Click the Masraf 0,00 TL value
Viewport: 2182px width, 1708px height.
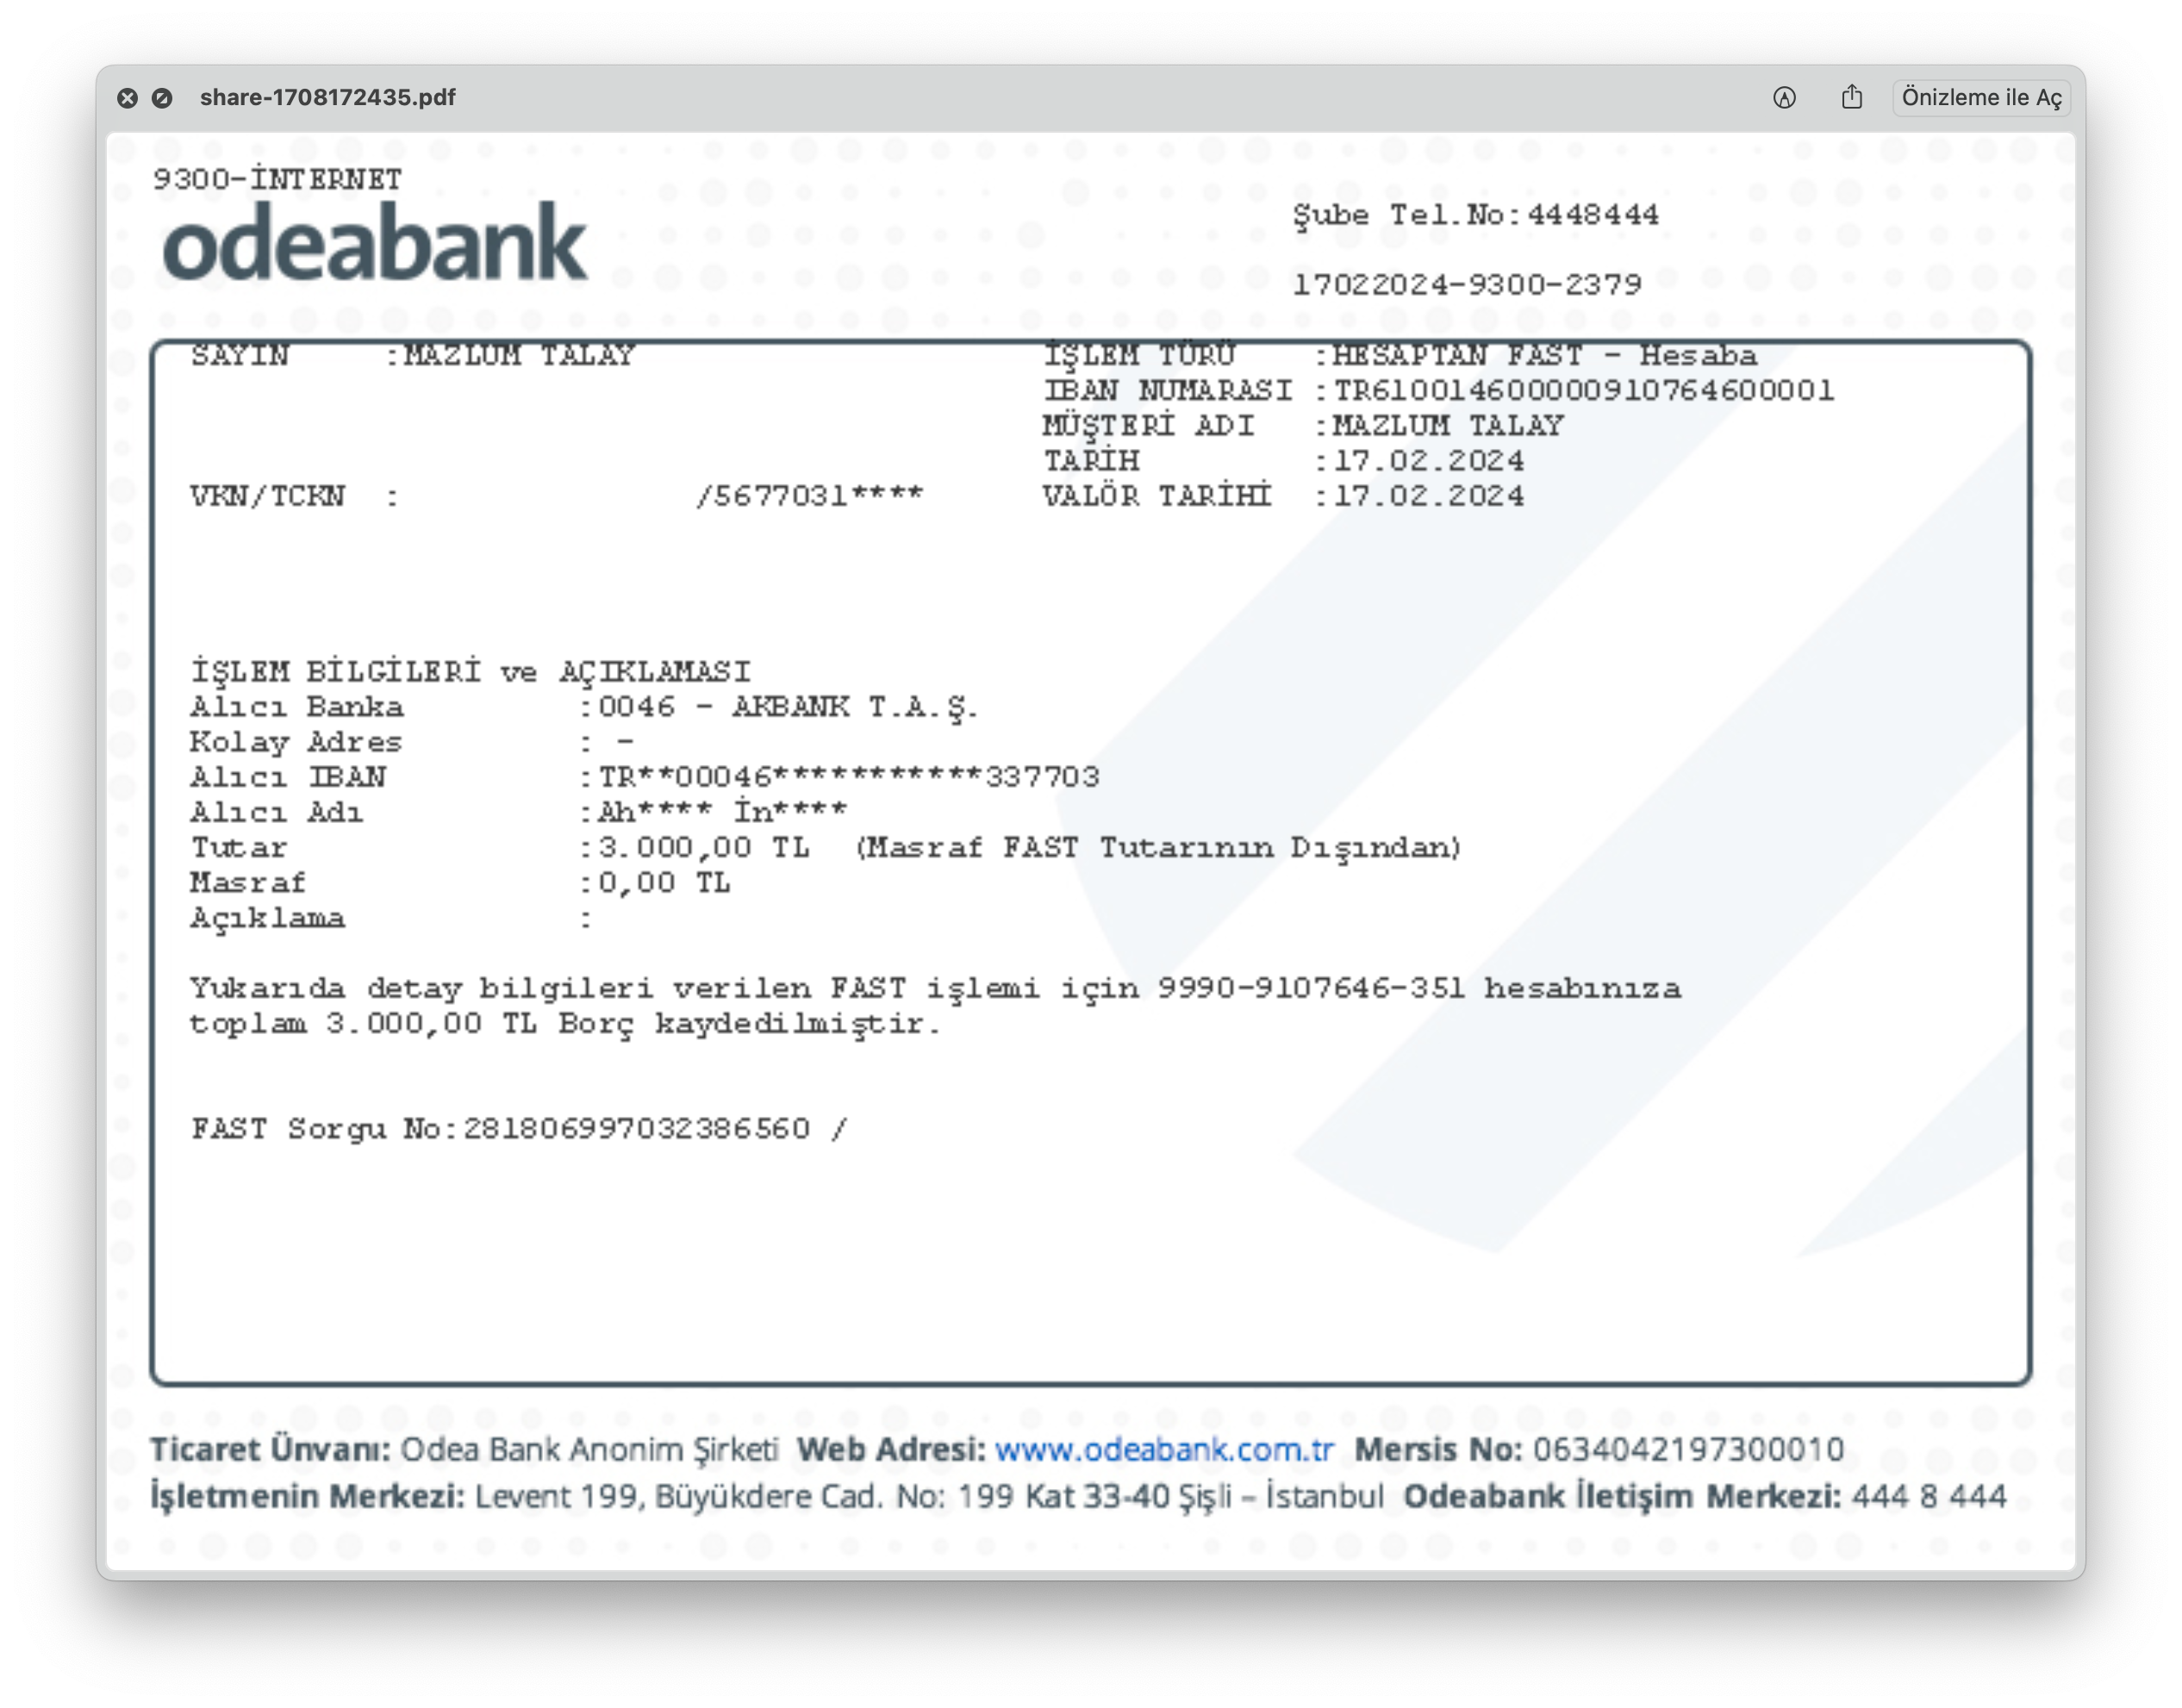(664, 883)
